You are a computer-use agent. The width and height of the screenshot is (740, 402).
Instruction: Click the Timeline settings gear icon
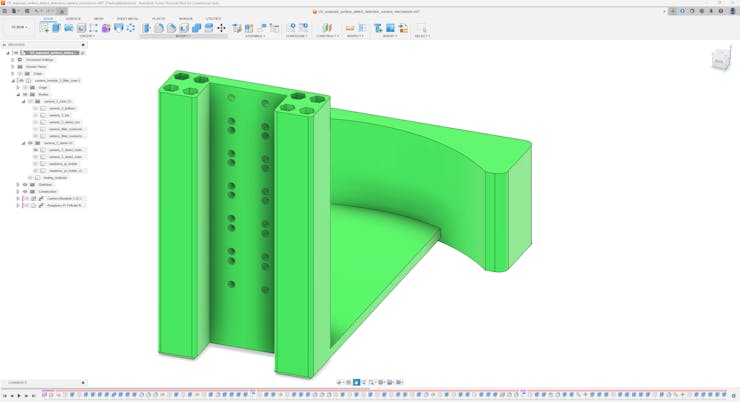733,396
